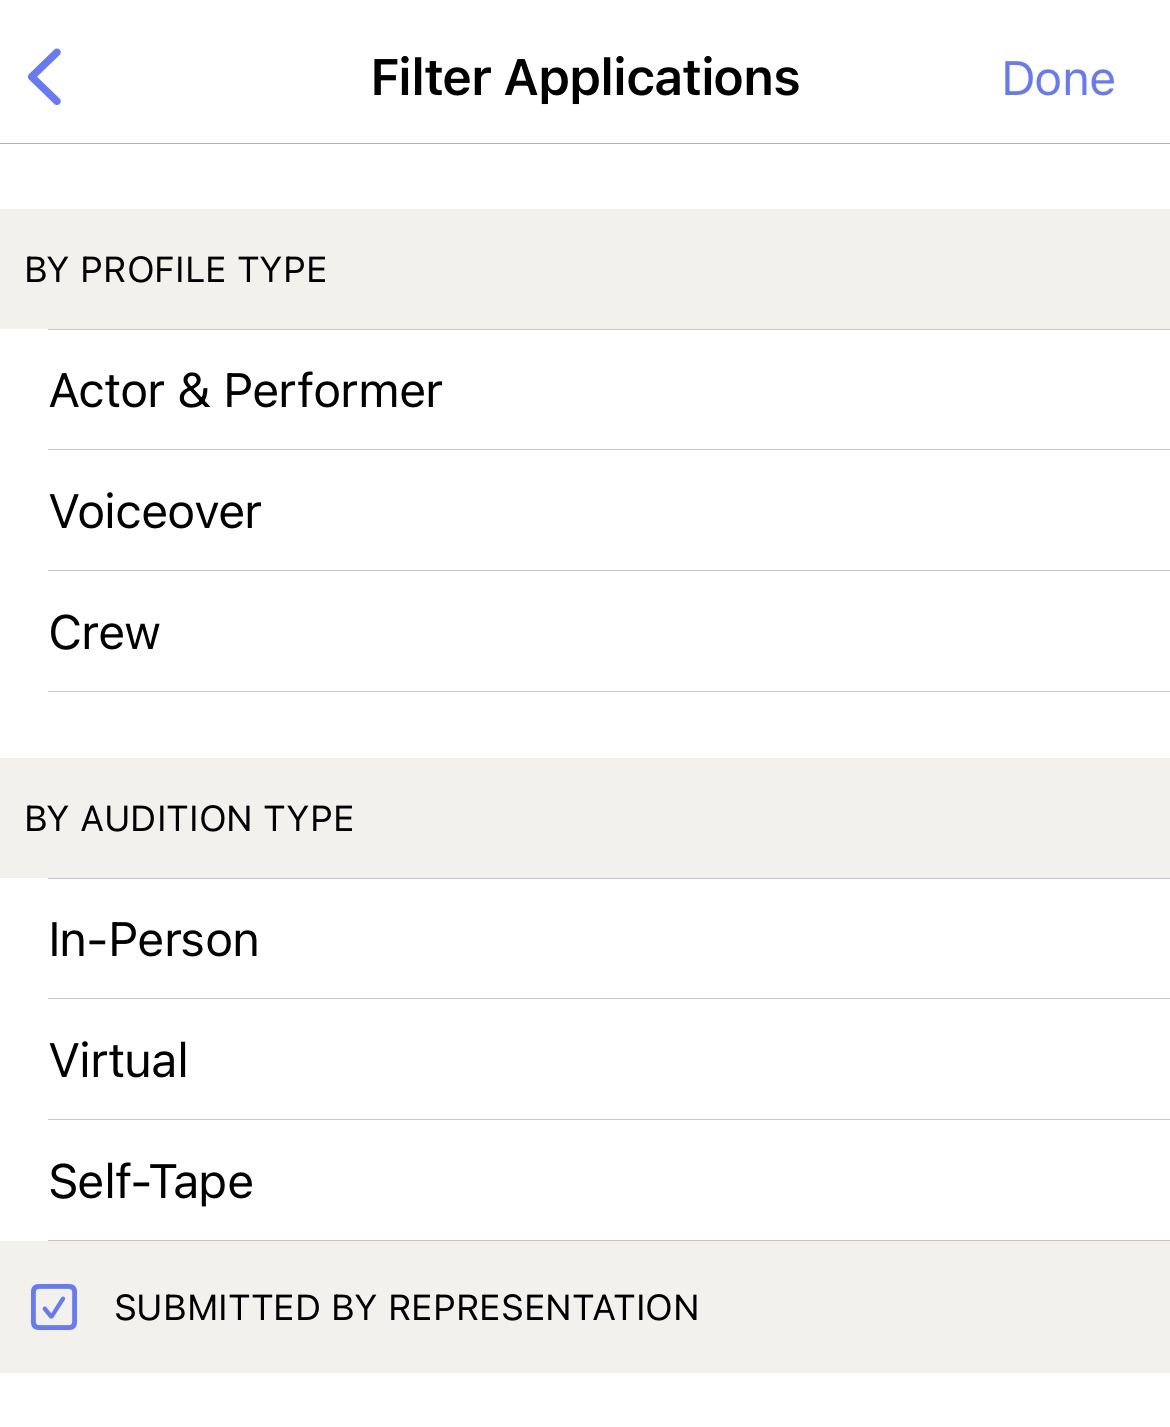
Task: Filter applications by Crew
Action: [x=585, y=632]
